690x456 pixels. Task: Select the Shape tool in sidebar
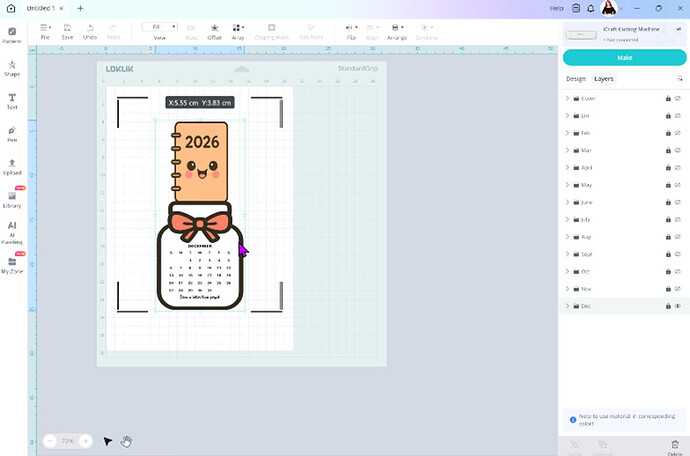12,67
